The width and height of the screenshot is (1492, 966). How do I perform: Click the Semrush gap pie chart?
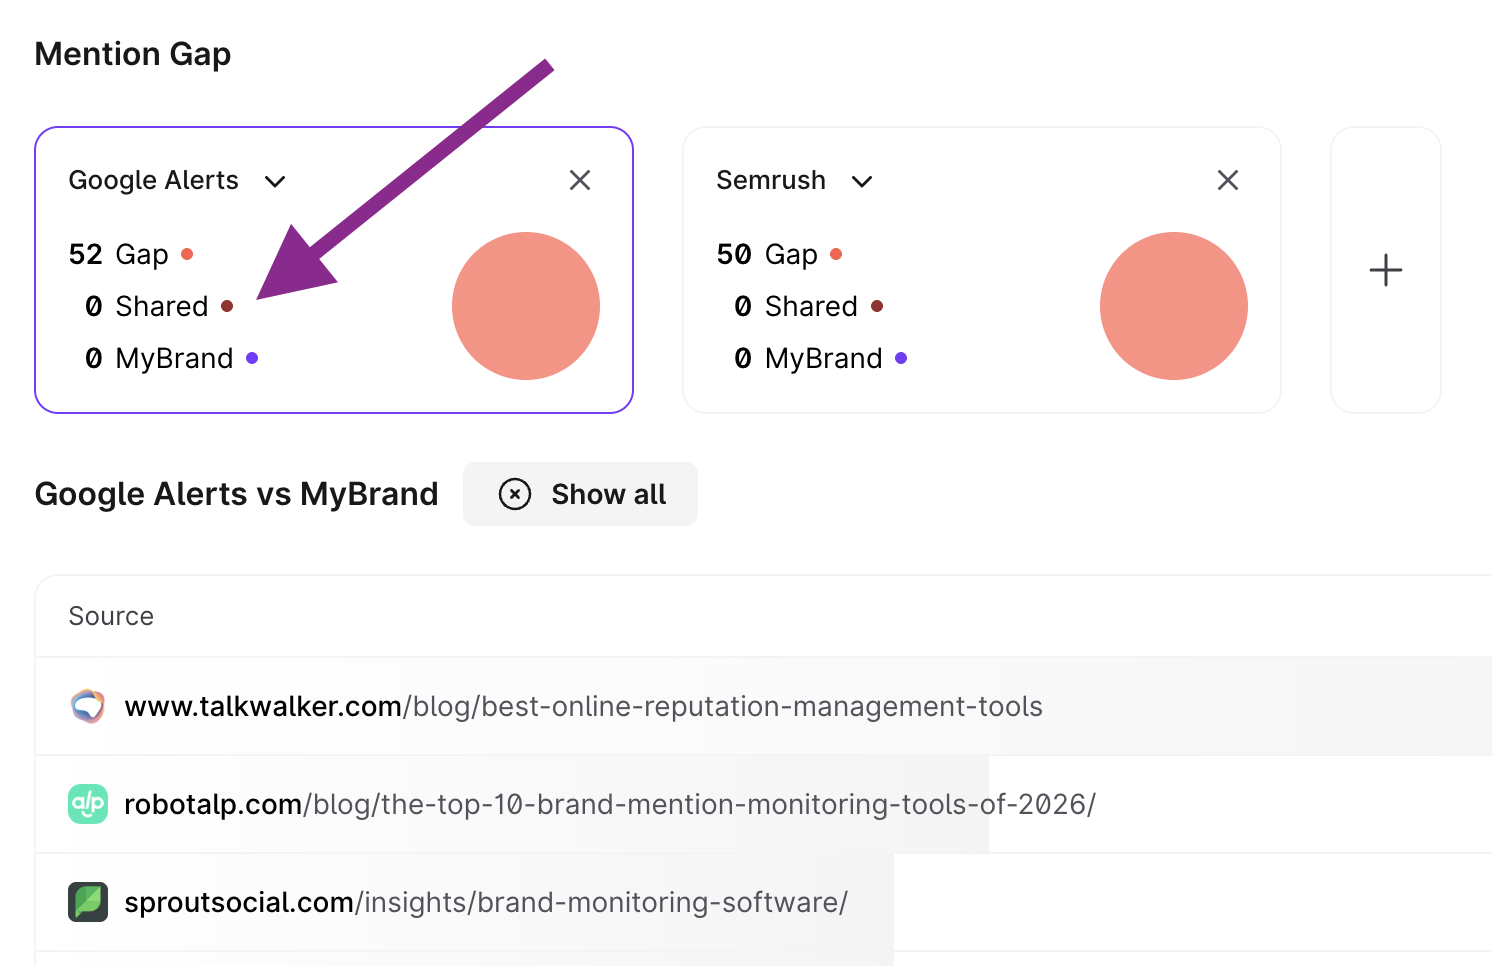(1174, 306)
